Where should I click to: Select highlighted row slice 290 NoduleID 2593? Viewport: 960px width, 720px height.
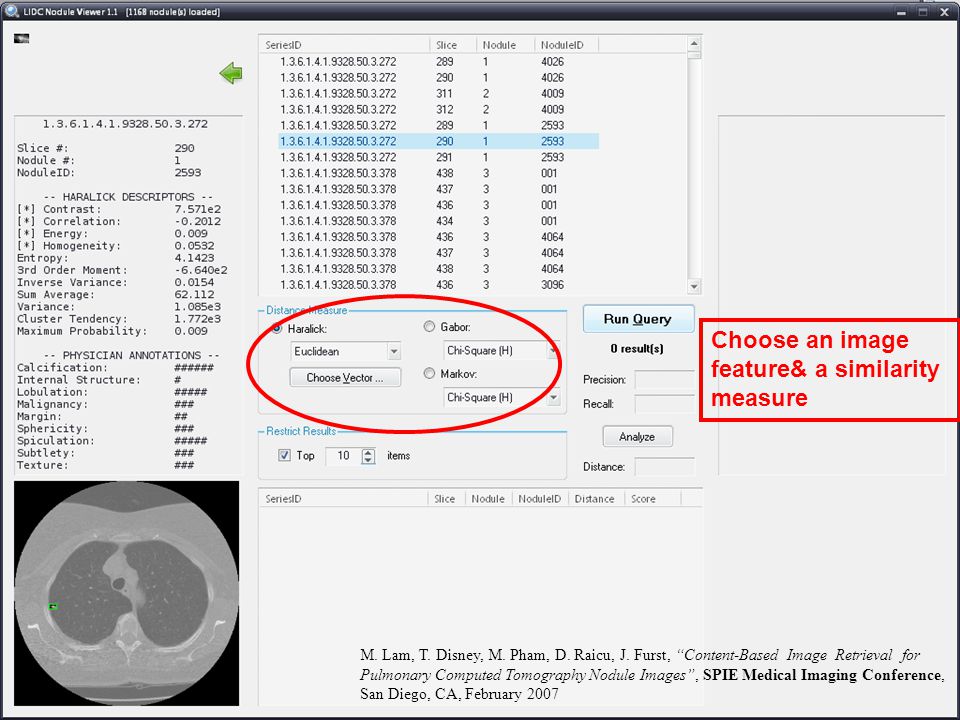pos(438,141)
